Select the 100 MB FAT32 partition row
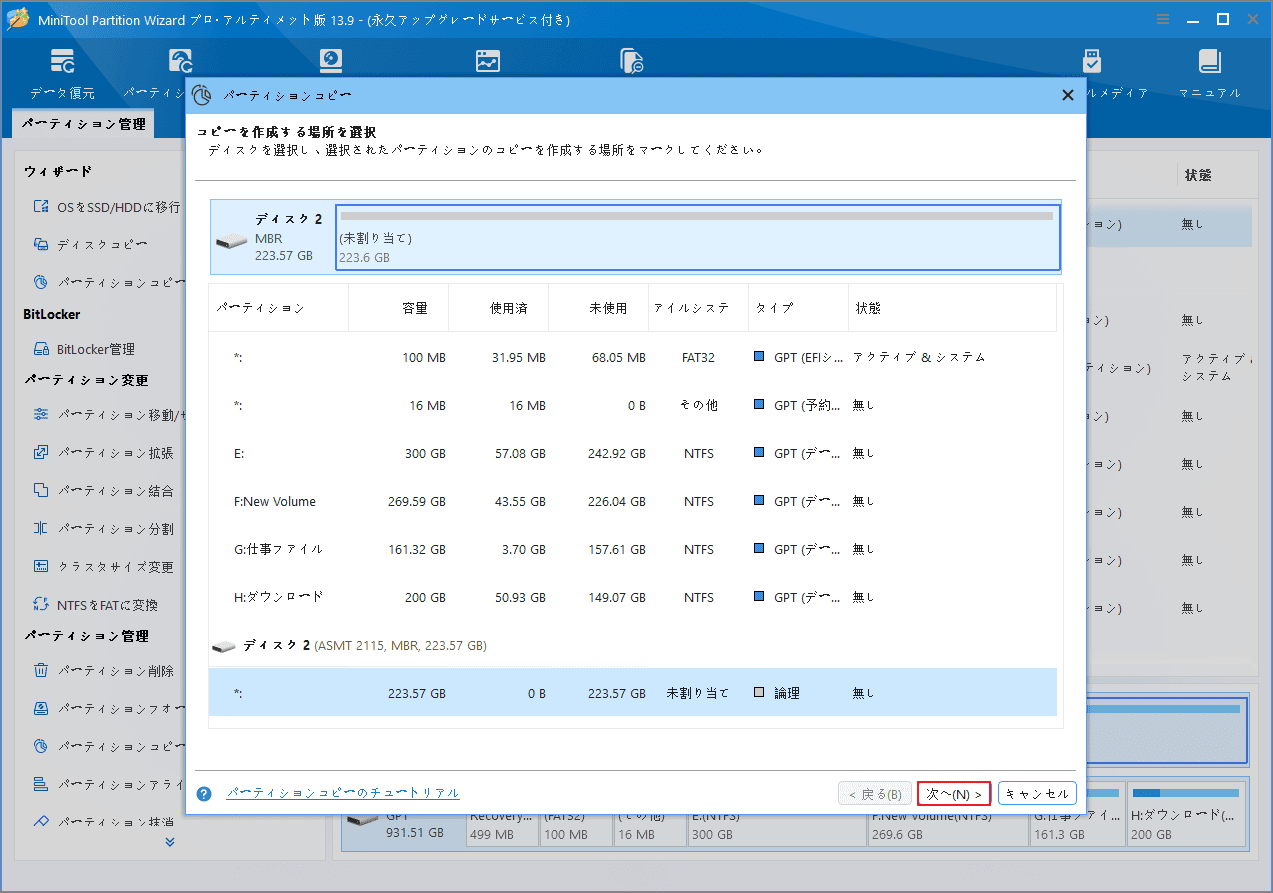1273x893 pixels. tap(633, 357)
